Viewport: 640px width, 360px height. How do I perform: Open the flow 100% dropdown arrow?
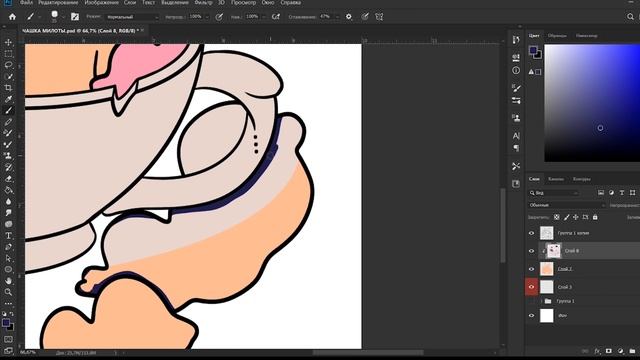tap(263, 17)
